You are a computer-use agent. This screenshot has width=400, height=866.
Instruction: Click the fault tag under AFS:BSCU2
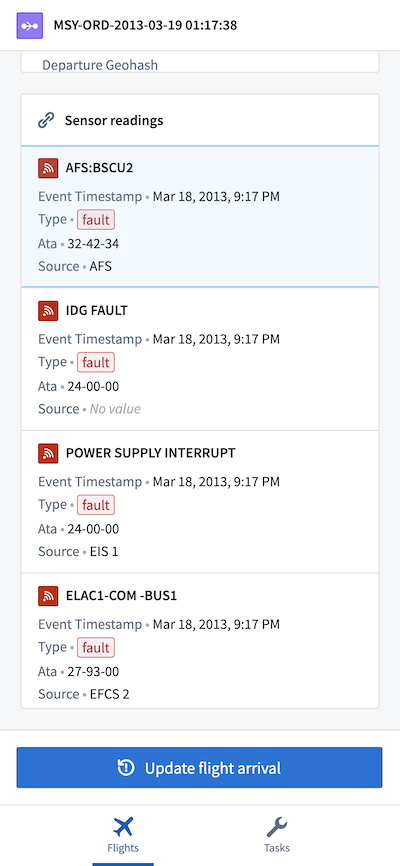[x=96, y=220]
